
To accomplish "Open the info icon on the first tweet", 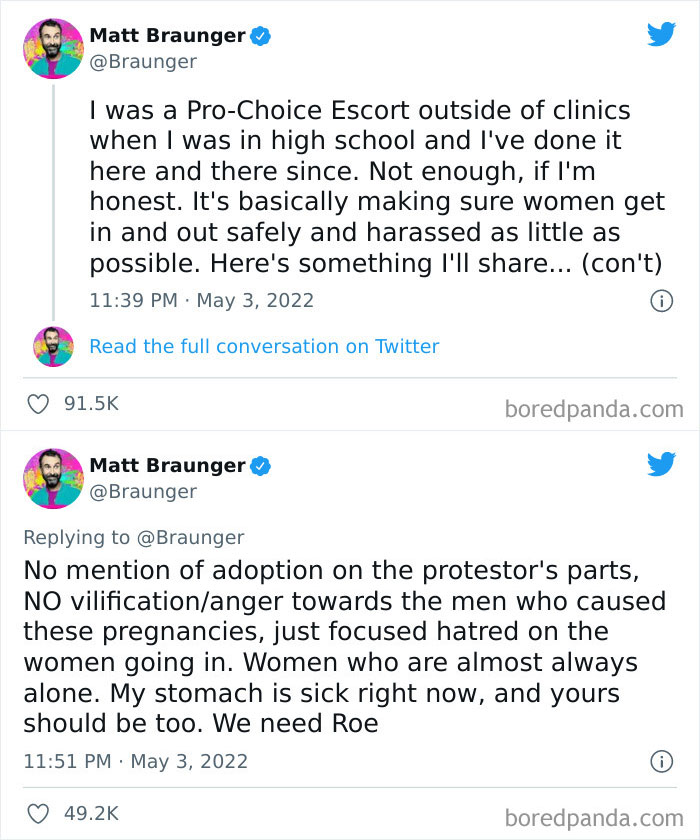I will (x=661, y=301).
